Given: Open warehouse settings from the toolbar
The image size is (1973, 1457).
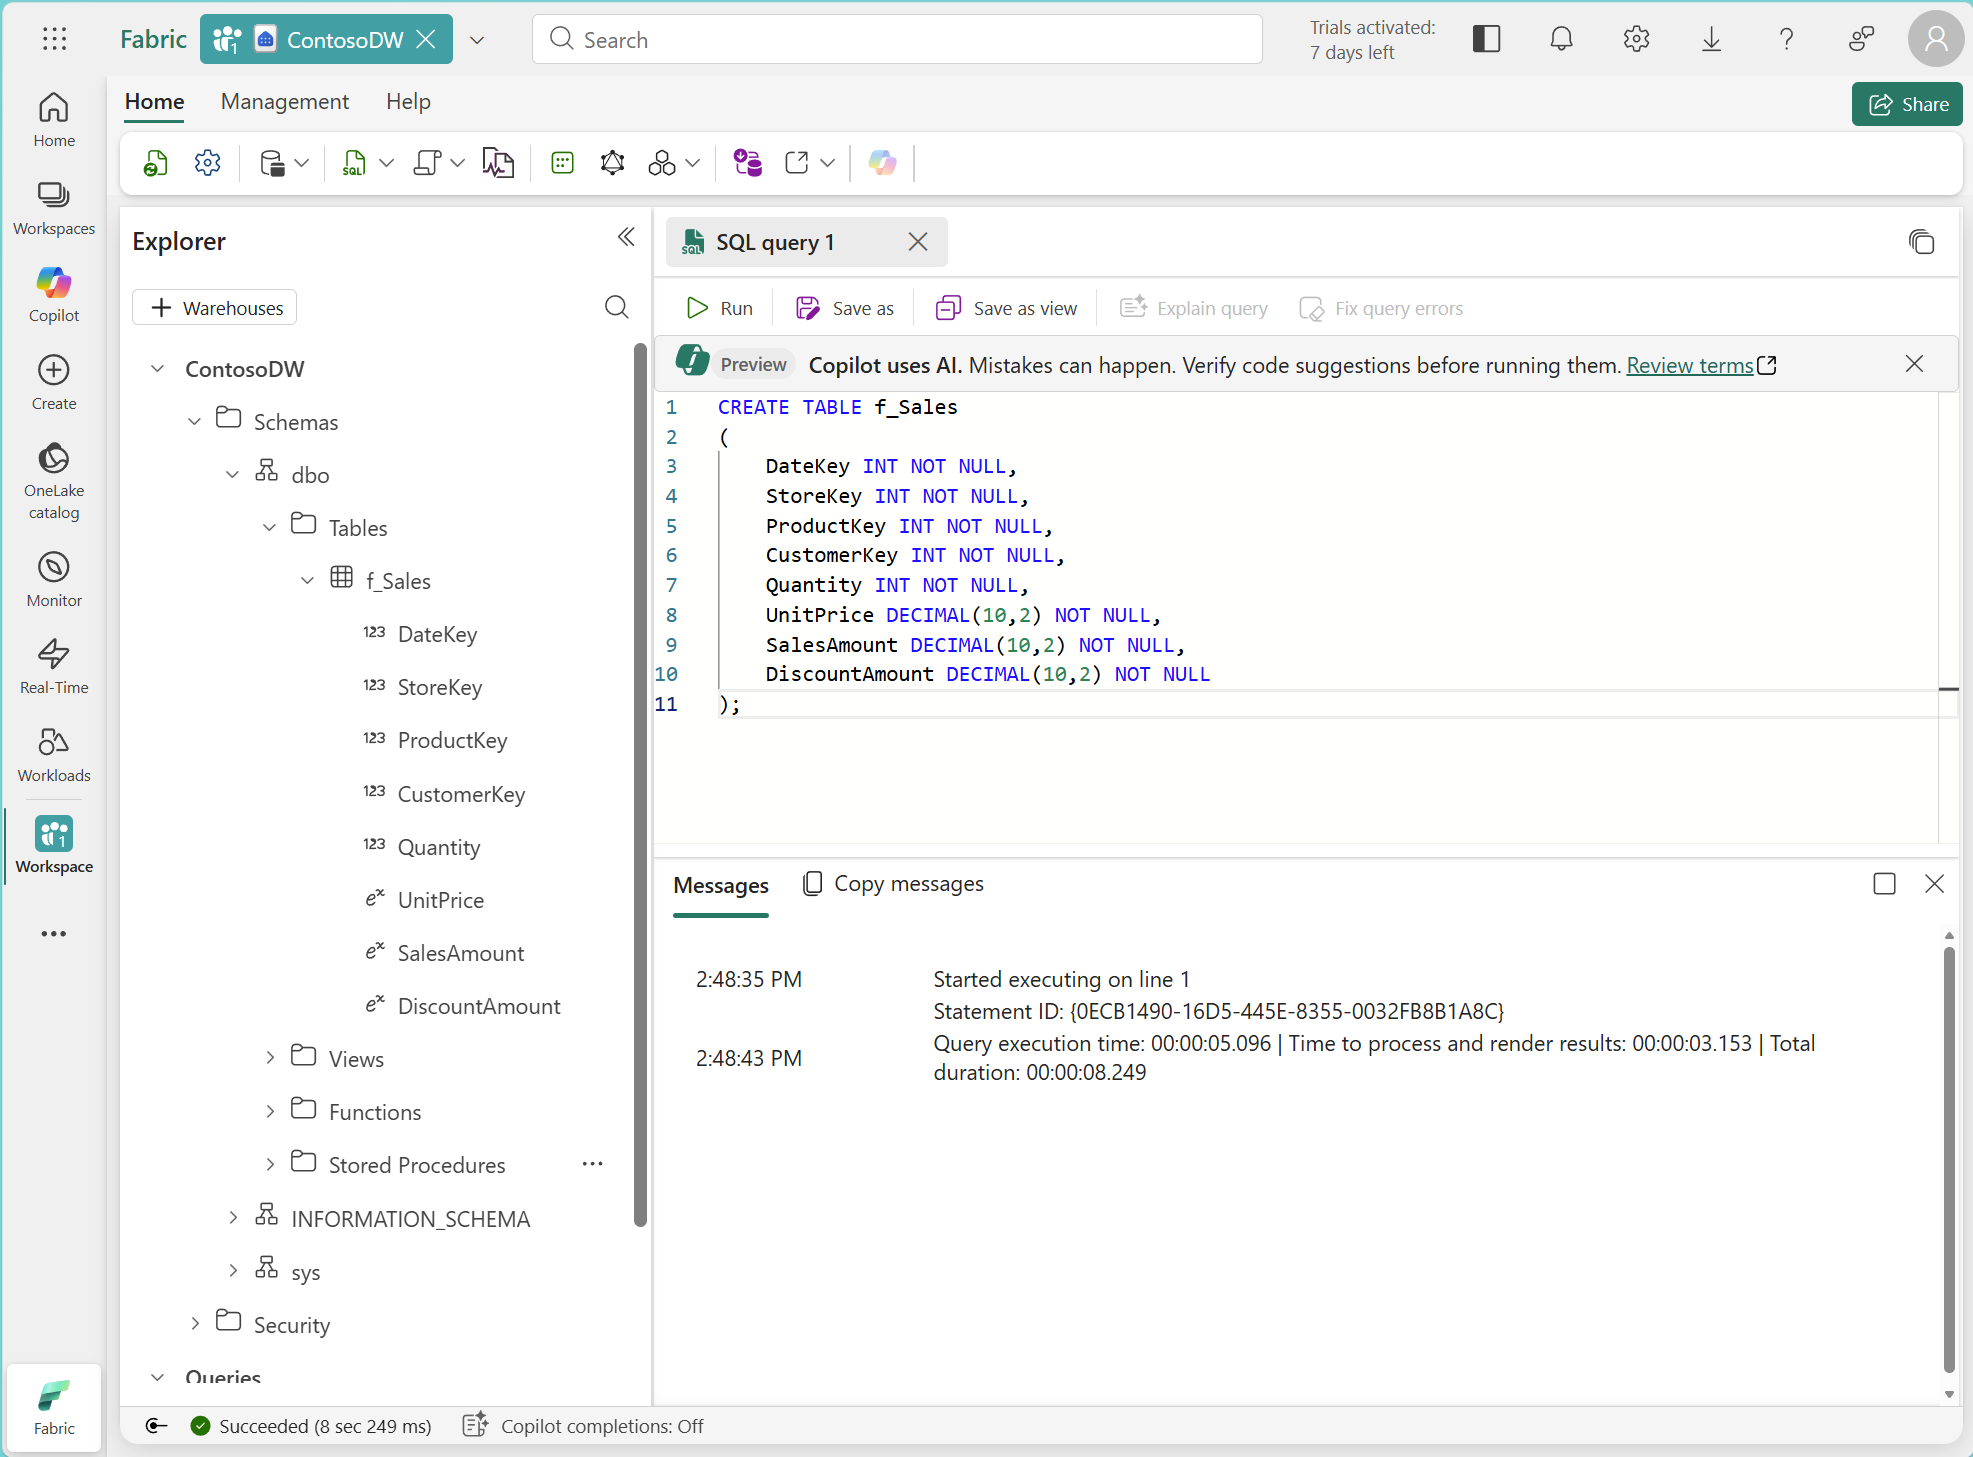Looking at the screenshot, I should [x=207, y=162].
